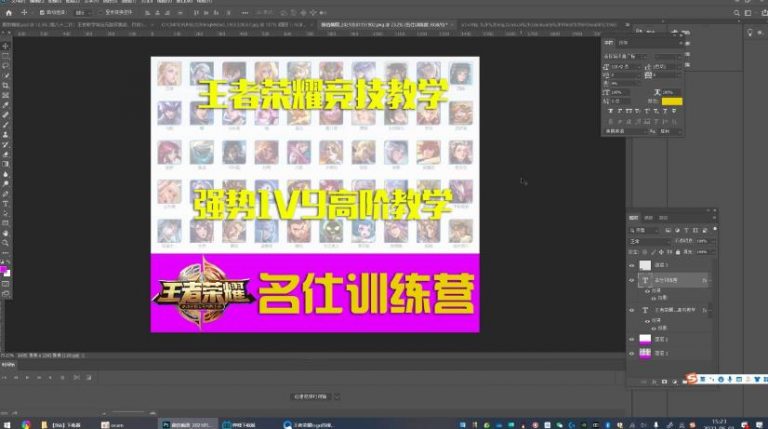The image size is (768, 429).
Task: Change screen mode at toolbar bottom
Action: [x=5, y=294]
